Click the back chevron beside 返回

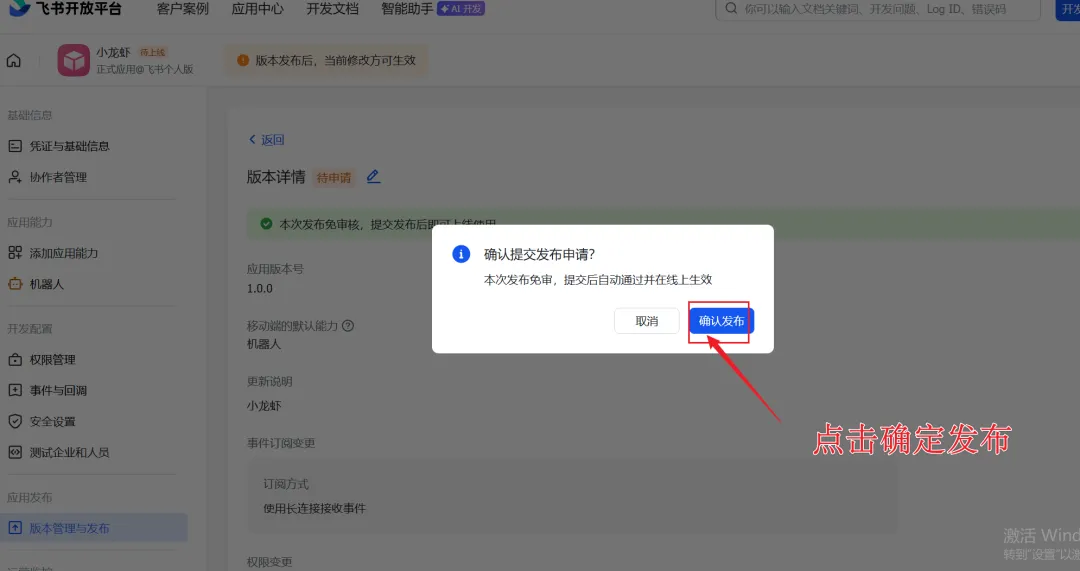pyautogui.click(x=252, y=140)
